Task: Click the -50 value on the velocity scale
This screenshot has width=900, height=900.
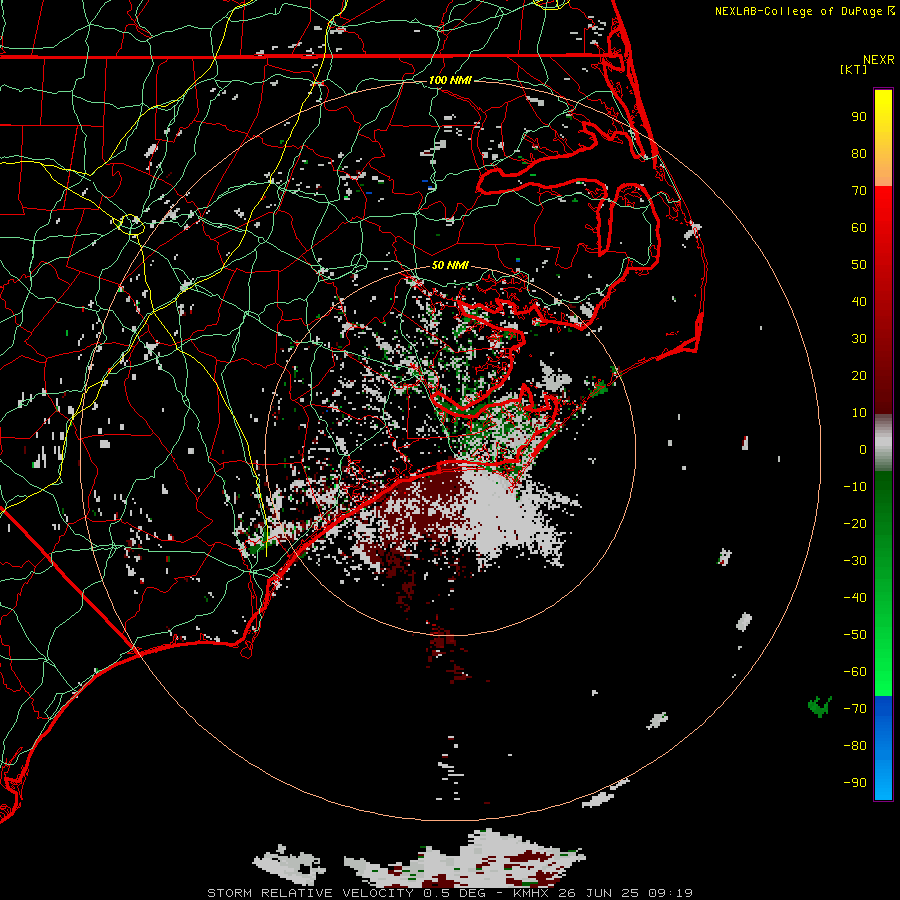Action: click(x=855, y=635)
